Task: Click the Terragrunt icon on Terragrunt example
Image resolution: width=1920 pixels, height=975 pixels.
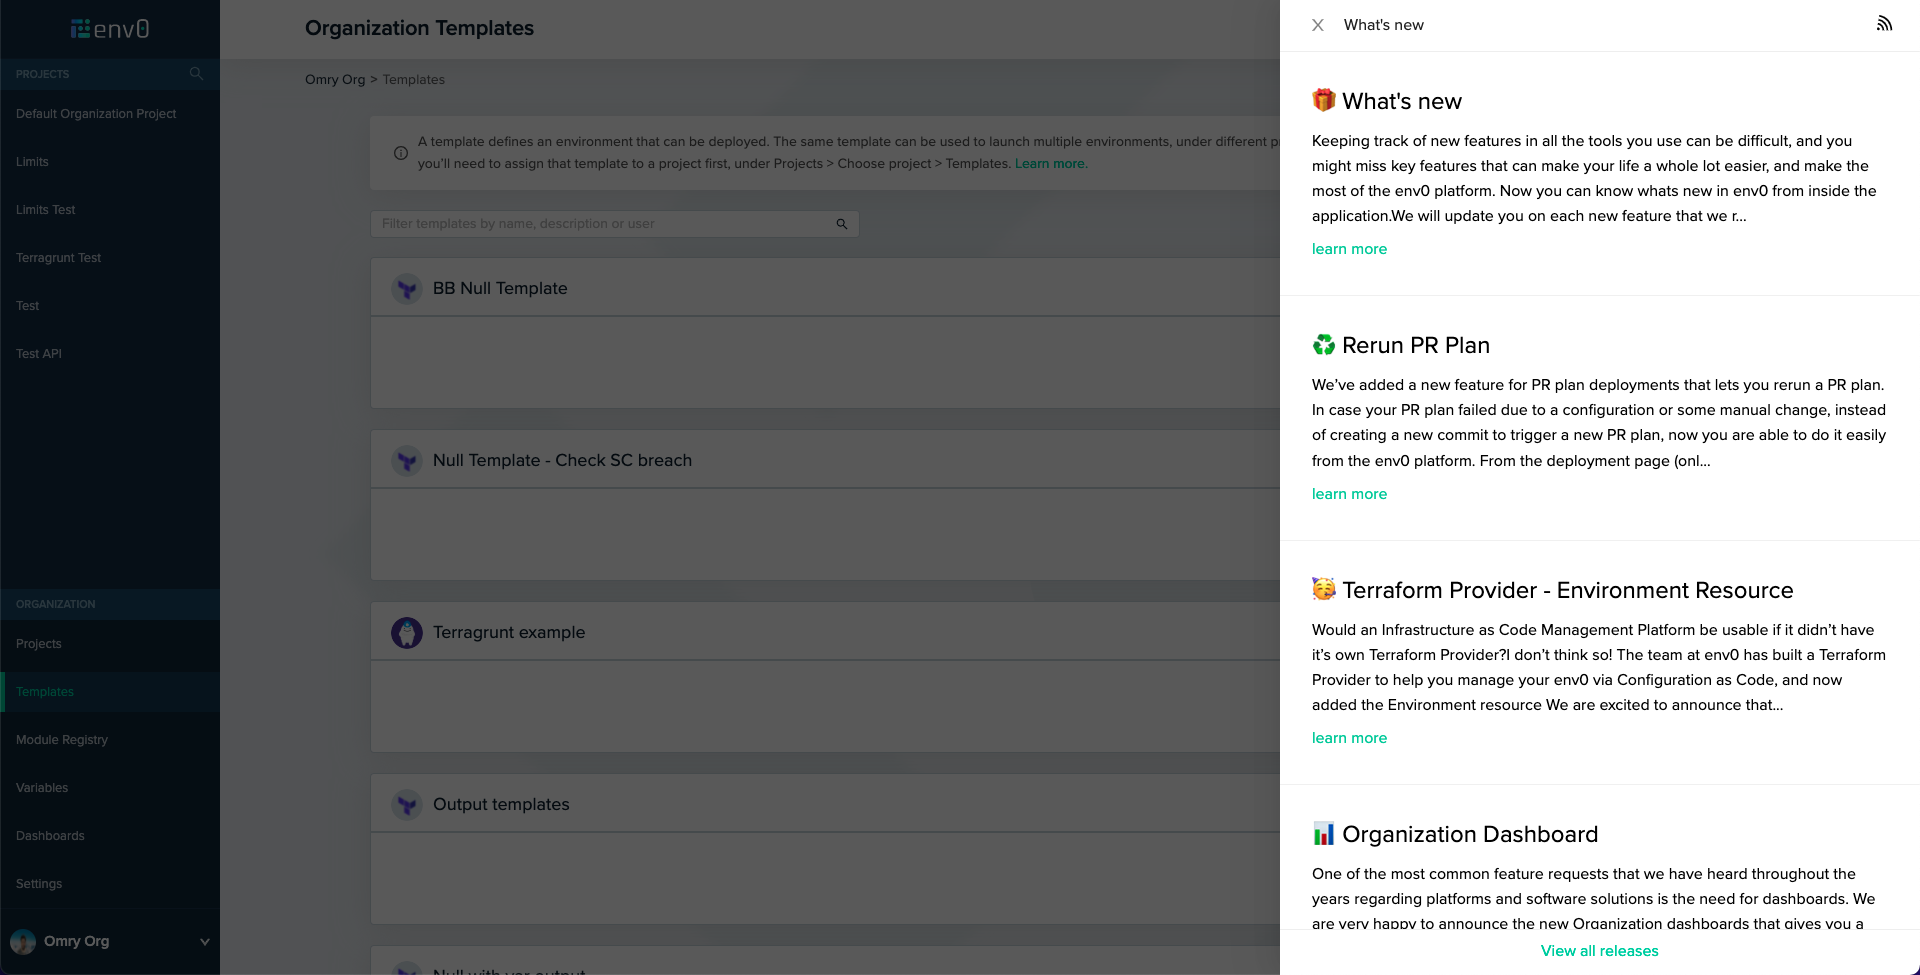Action: click(407, 633)
